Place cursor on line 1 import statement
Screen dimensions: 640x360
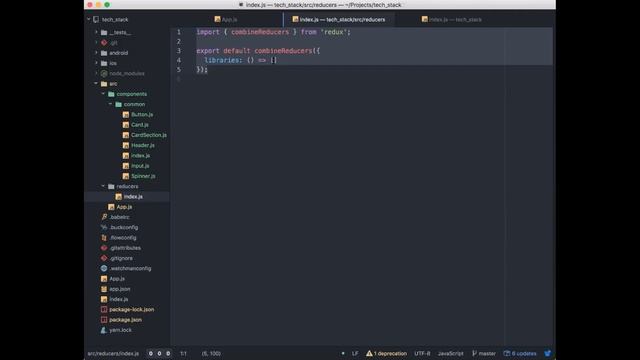tap(273, 32)
